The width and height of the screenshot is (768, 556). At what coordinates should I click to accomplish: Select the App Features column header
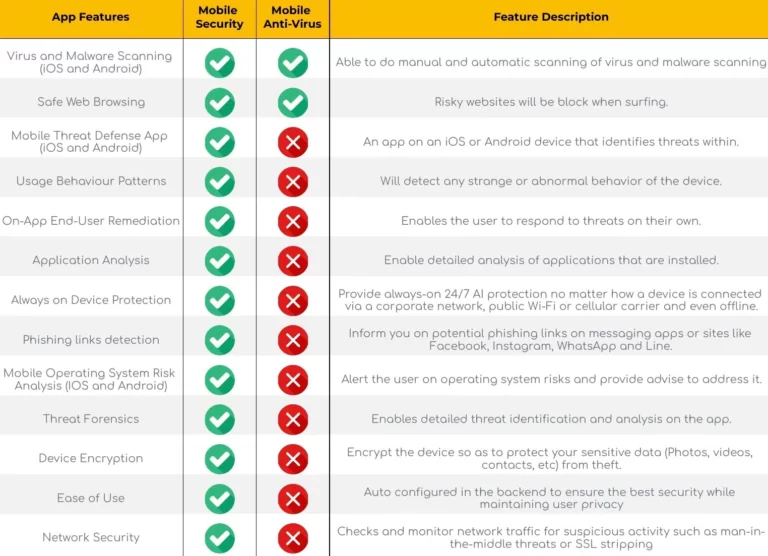[91, 17]
